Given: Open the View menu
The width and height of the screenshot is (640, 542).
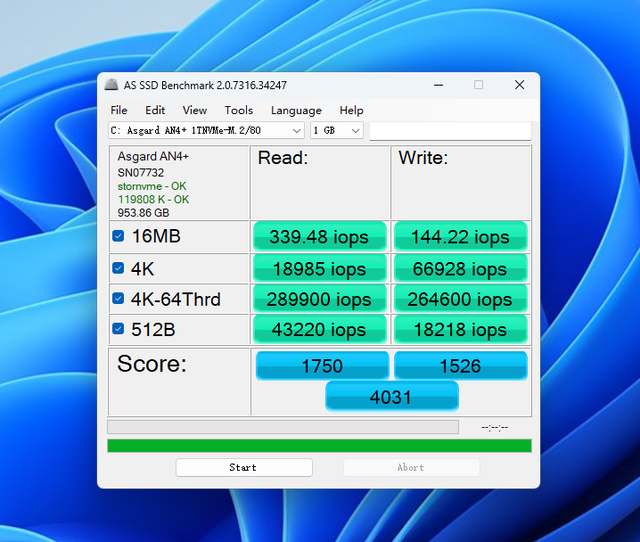Looking at the screenshot, I should pos(195,110).
